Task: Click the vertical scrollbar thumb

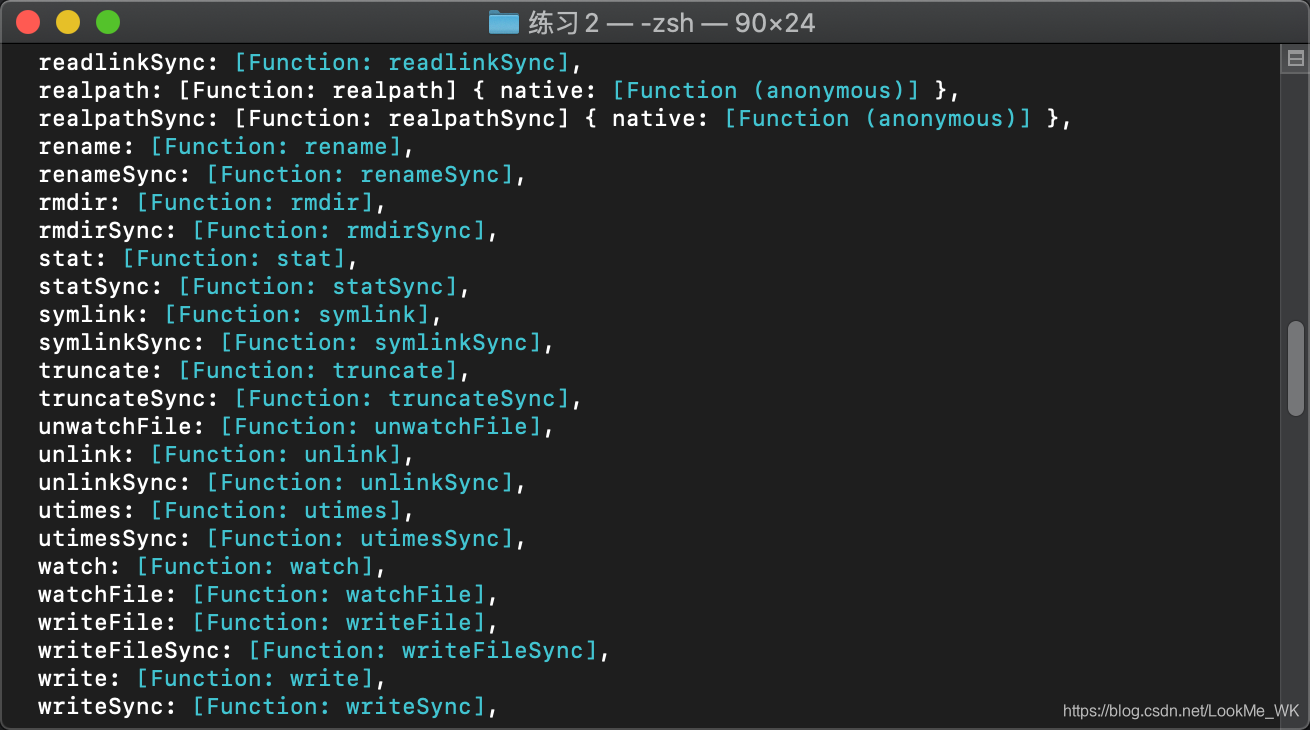Action: pos(1296,368)
